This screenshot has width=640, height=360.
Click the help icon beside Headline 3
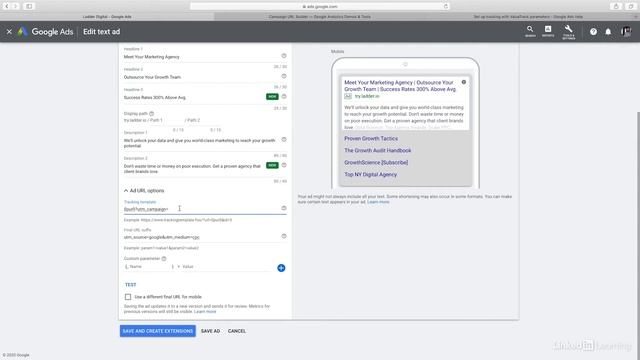coord(284,96)
